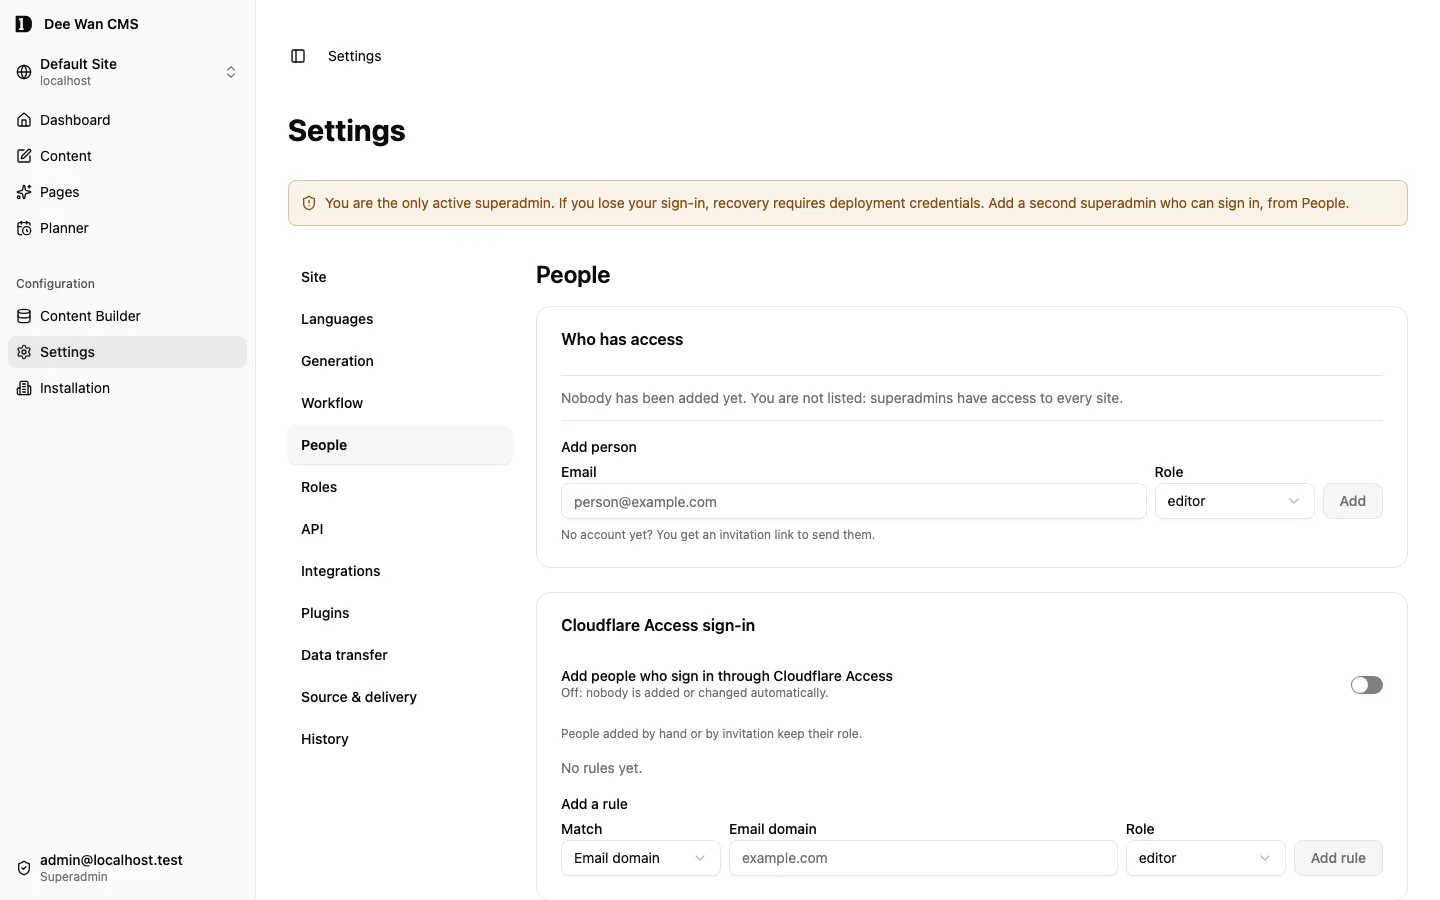Go to the Installation page
Image resolution: width=1440 pixels, height=900 pixels.
(x=127, y=388)
